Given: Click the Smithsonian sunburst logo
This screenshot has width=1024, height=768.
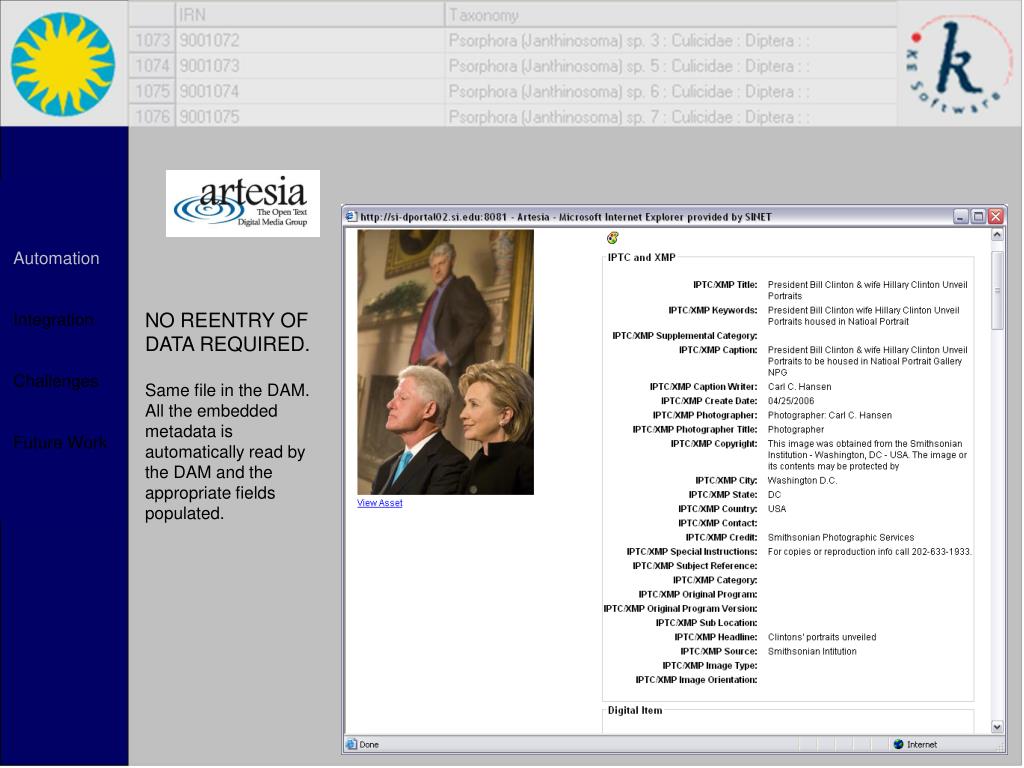Looking at the screenshot, I should (x=63, y=64).
